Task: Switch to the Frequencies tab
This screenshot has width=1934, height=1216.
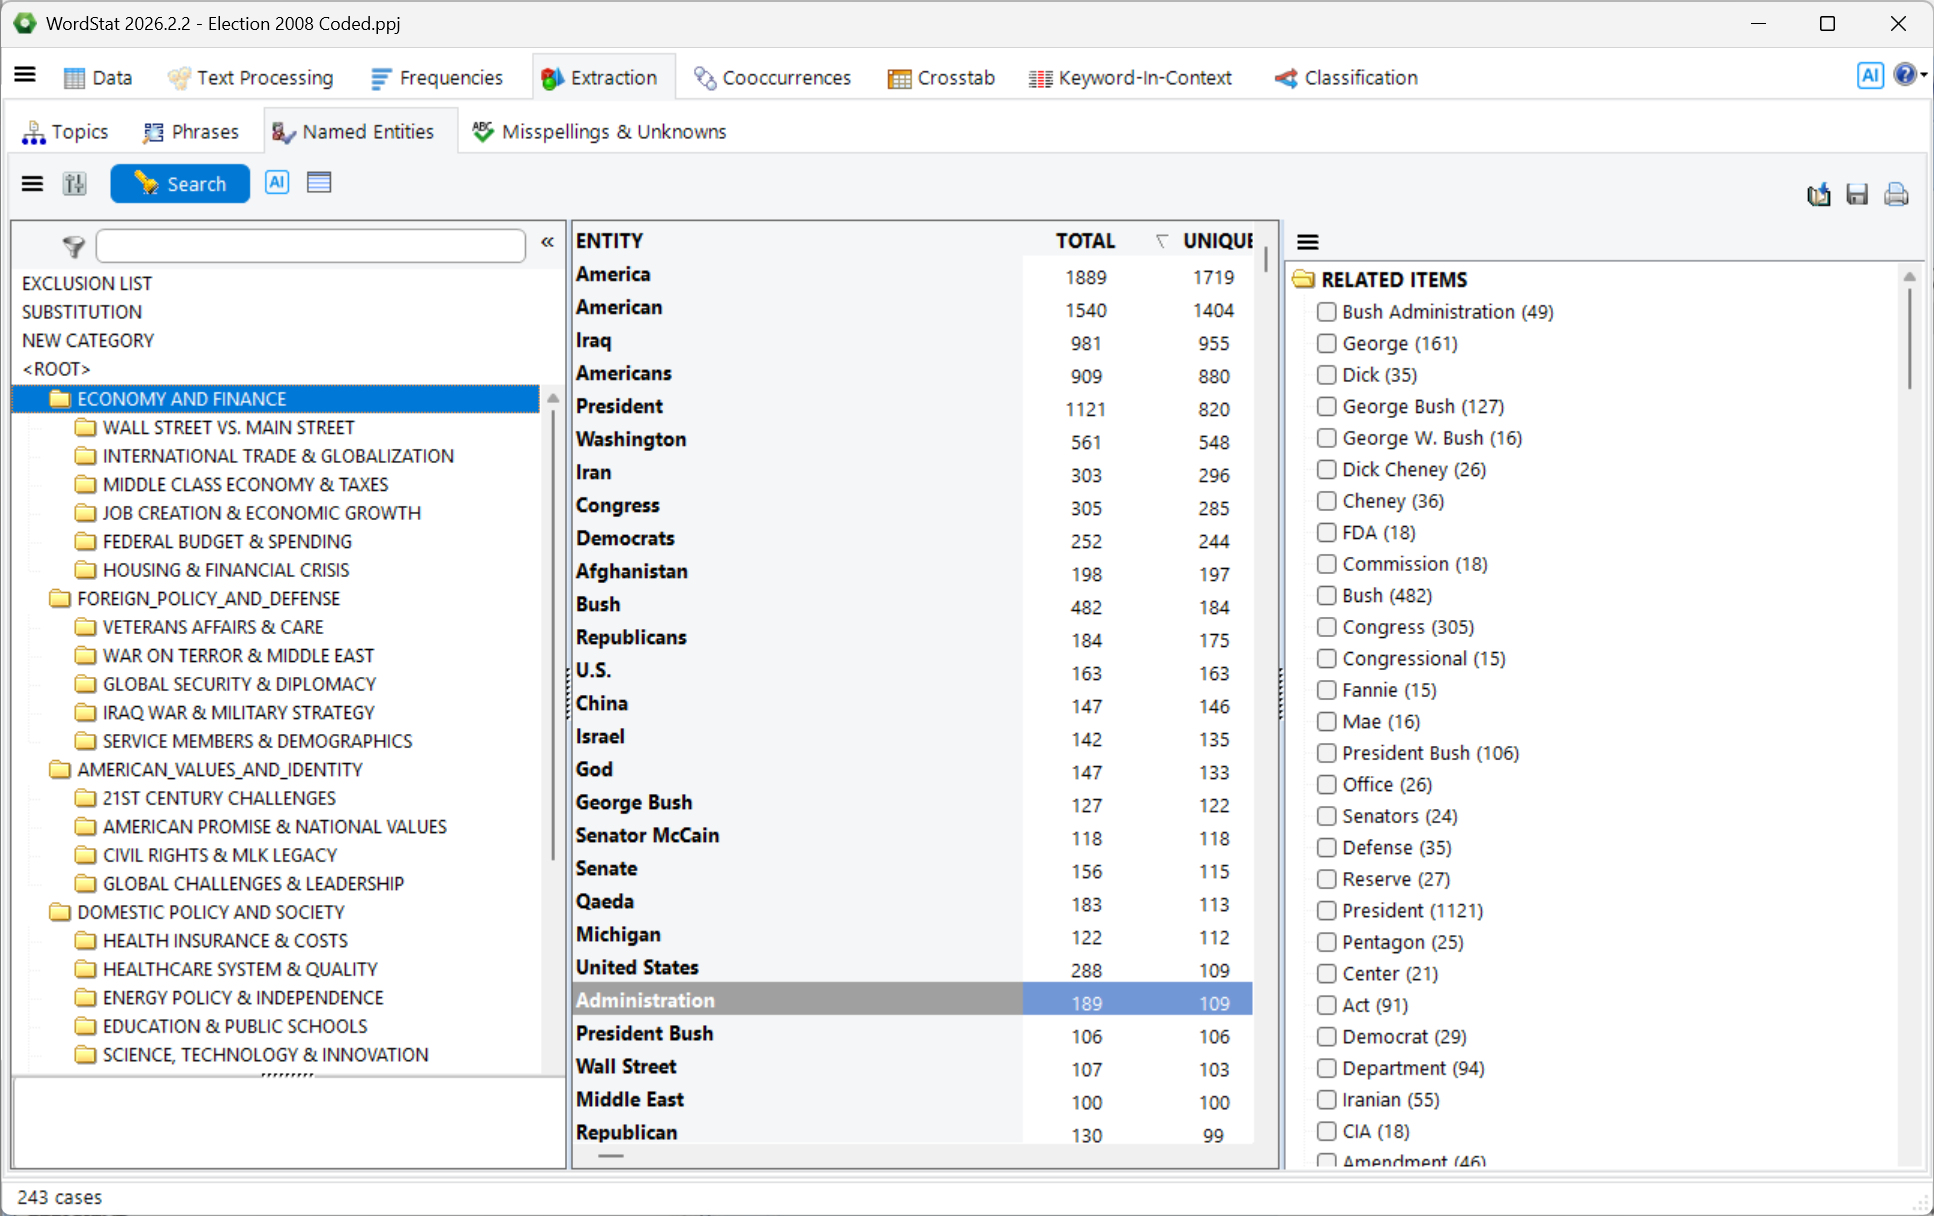Action: coord(437,78)
